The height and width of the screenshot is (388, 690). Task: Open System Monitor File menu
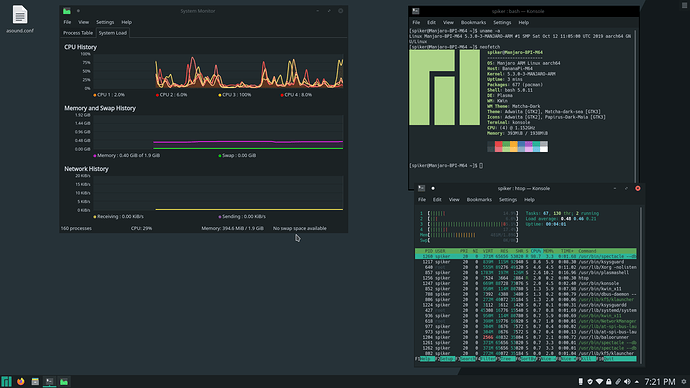coord(67,22)
